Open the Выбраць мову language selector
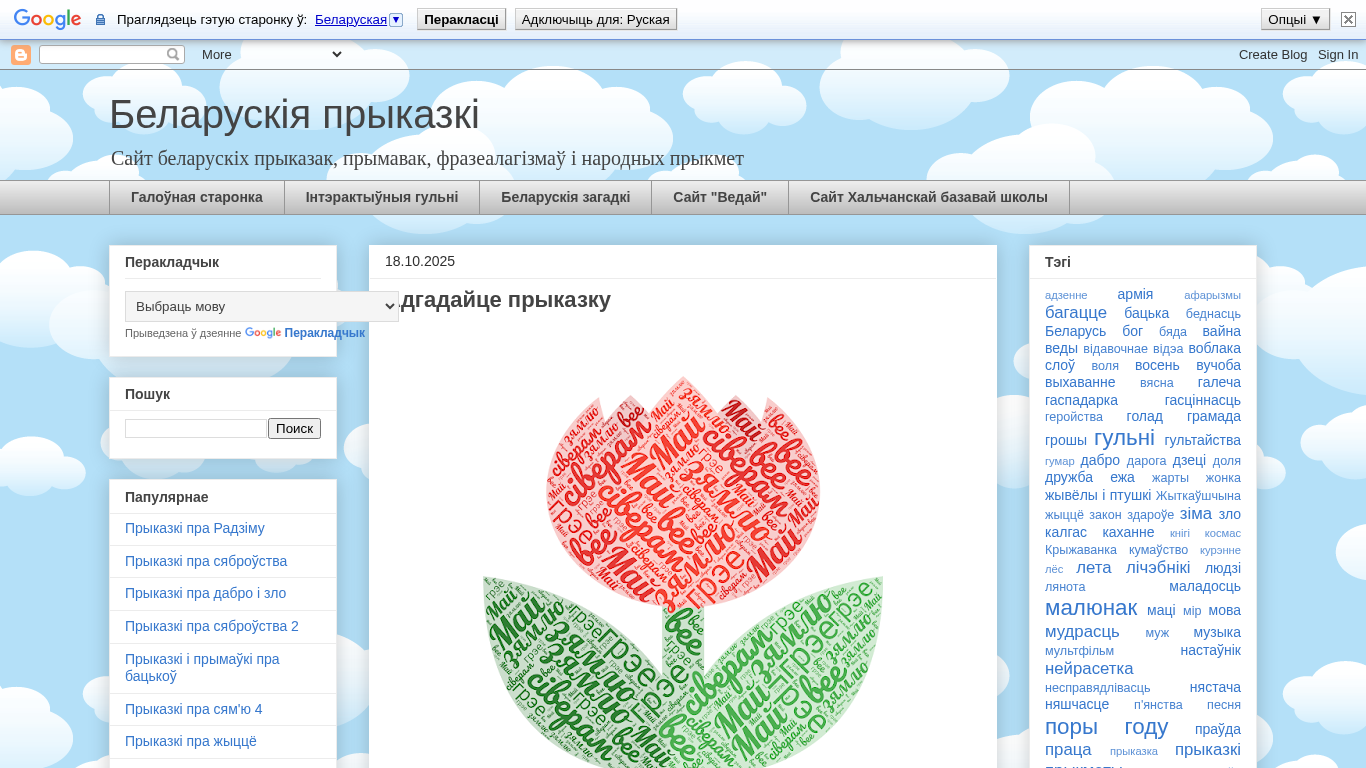 pyautogui.click(x=262, y=306)
